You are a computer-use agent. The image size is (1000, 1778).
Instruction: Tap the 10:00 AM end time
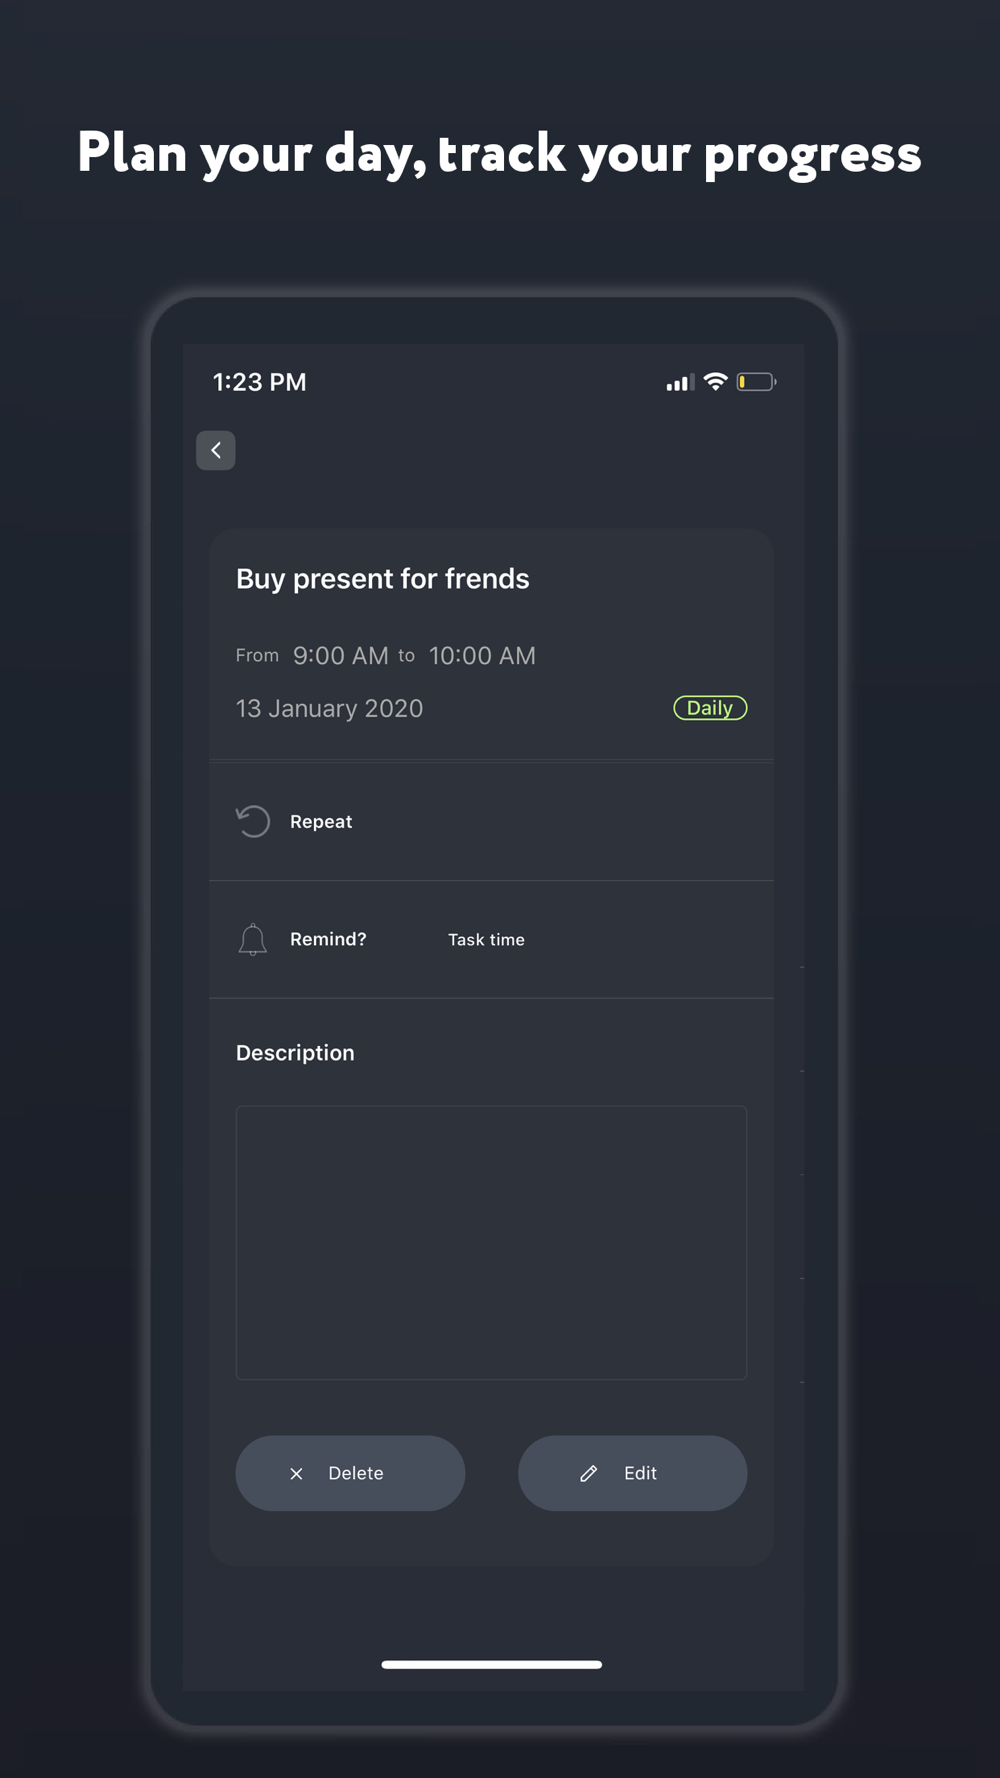coord(482,656)
